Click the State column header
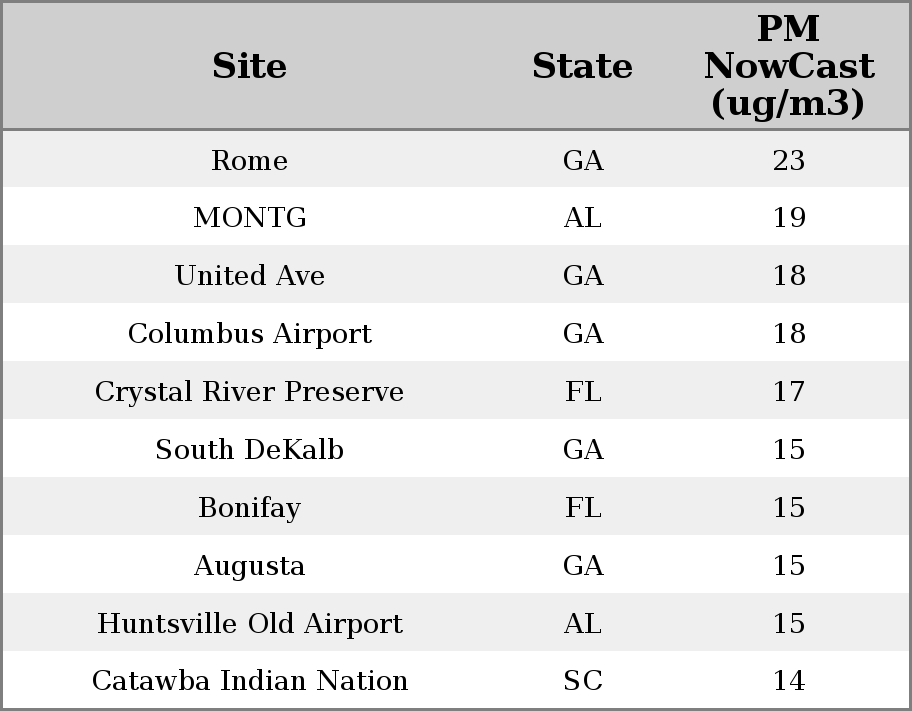This screenshot has height=711, width=912. click(x=582, y=66)
